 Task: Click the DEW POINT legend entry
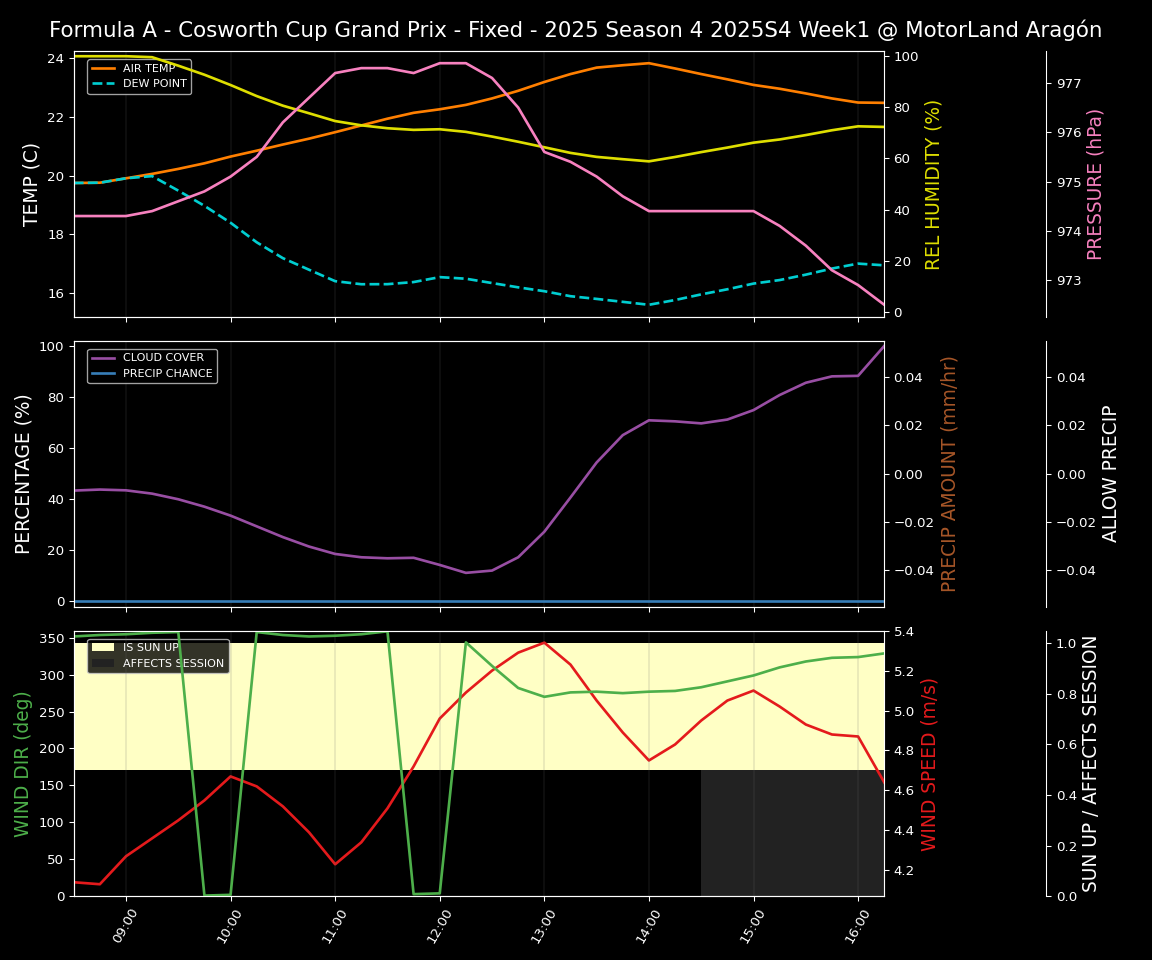point(154,84)
